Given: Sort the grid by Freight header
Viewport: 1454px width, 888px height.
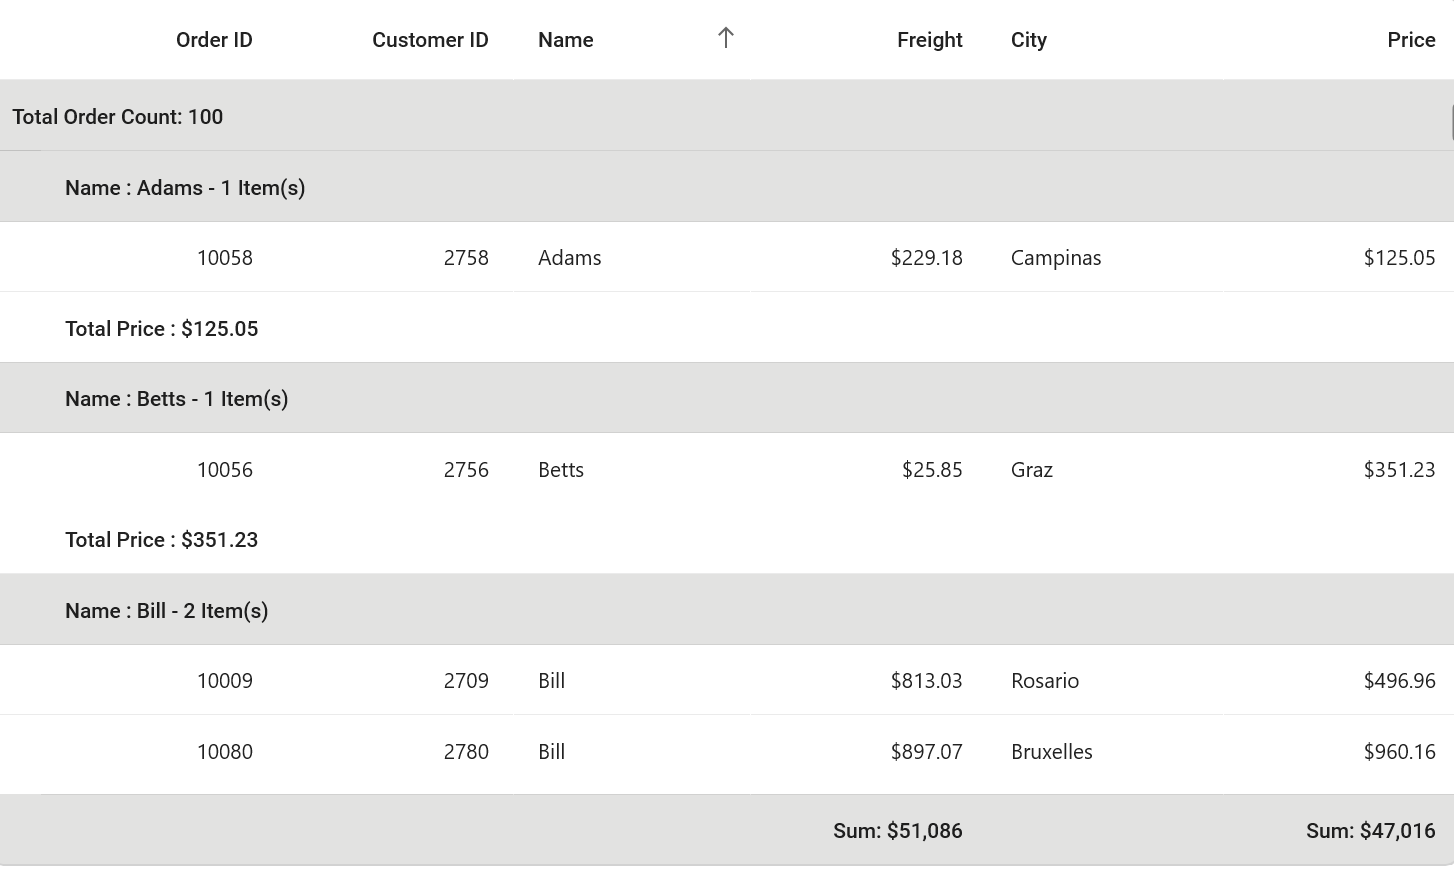Looking at the screenshot, I should 929,40.
